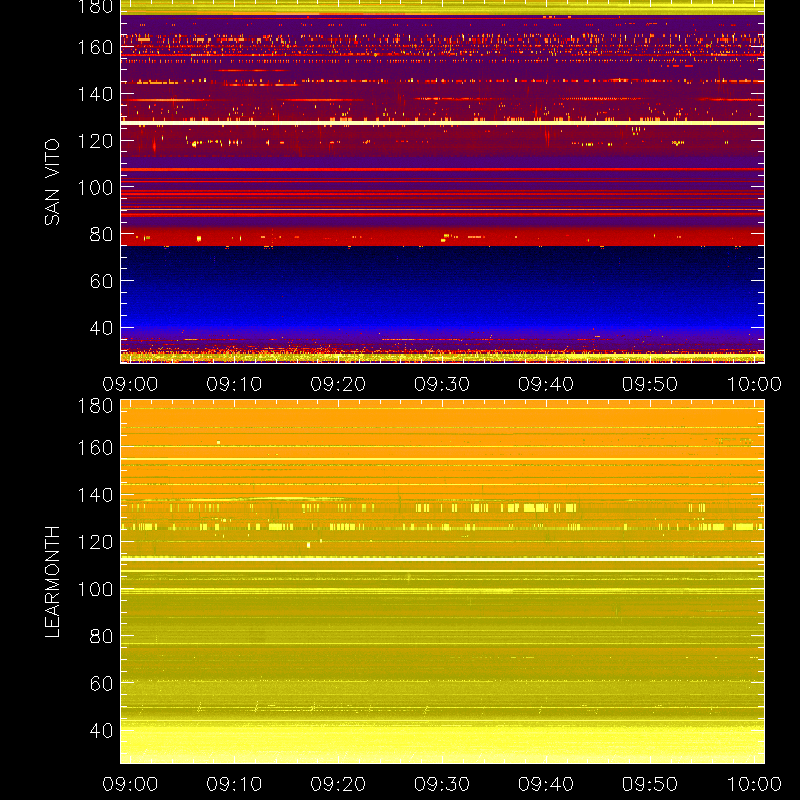This screenshot has height=800, width=800.
Task: Pick 09:50 time label below San Vito plot
Action: 650,384
